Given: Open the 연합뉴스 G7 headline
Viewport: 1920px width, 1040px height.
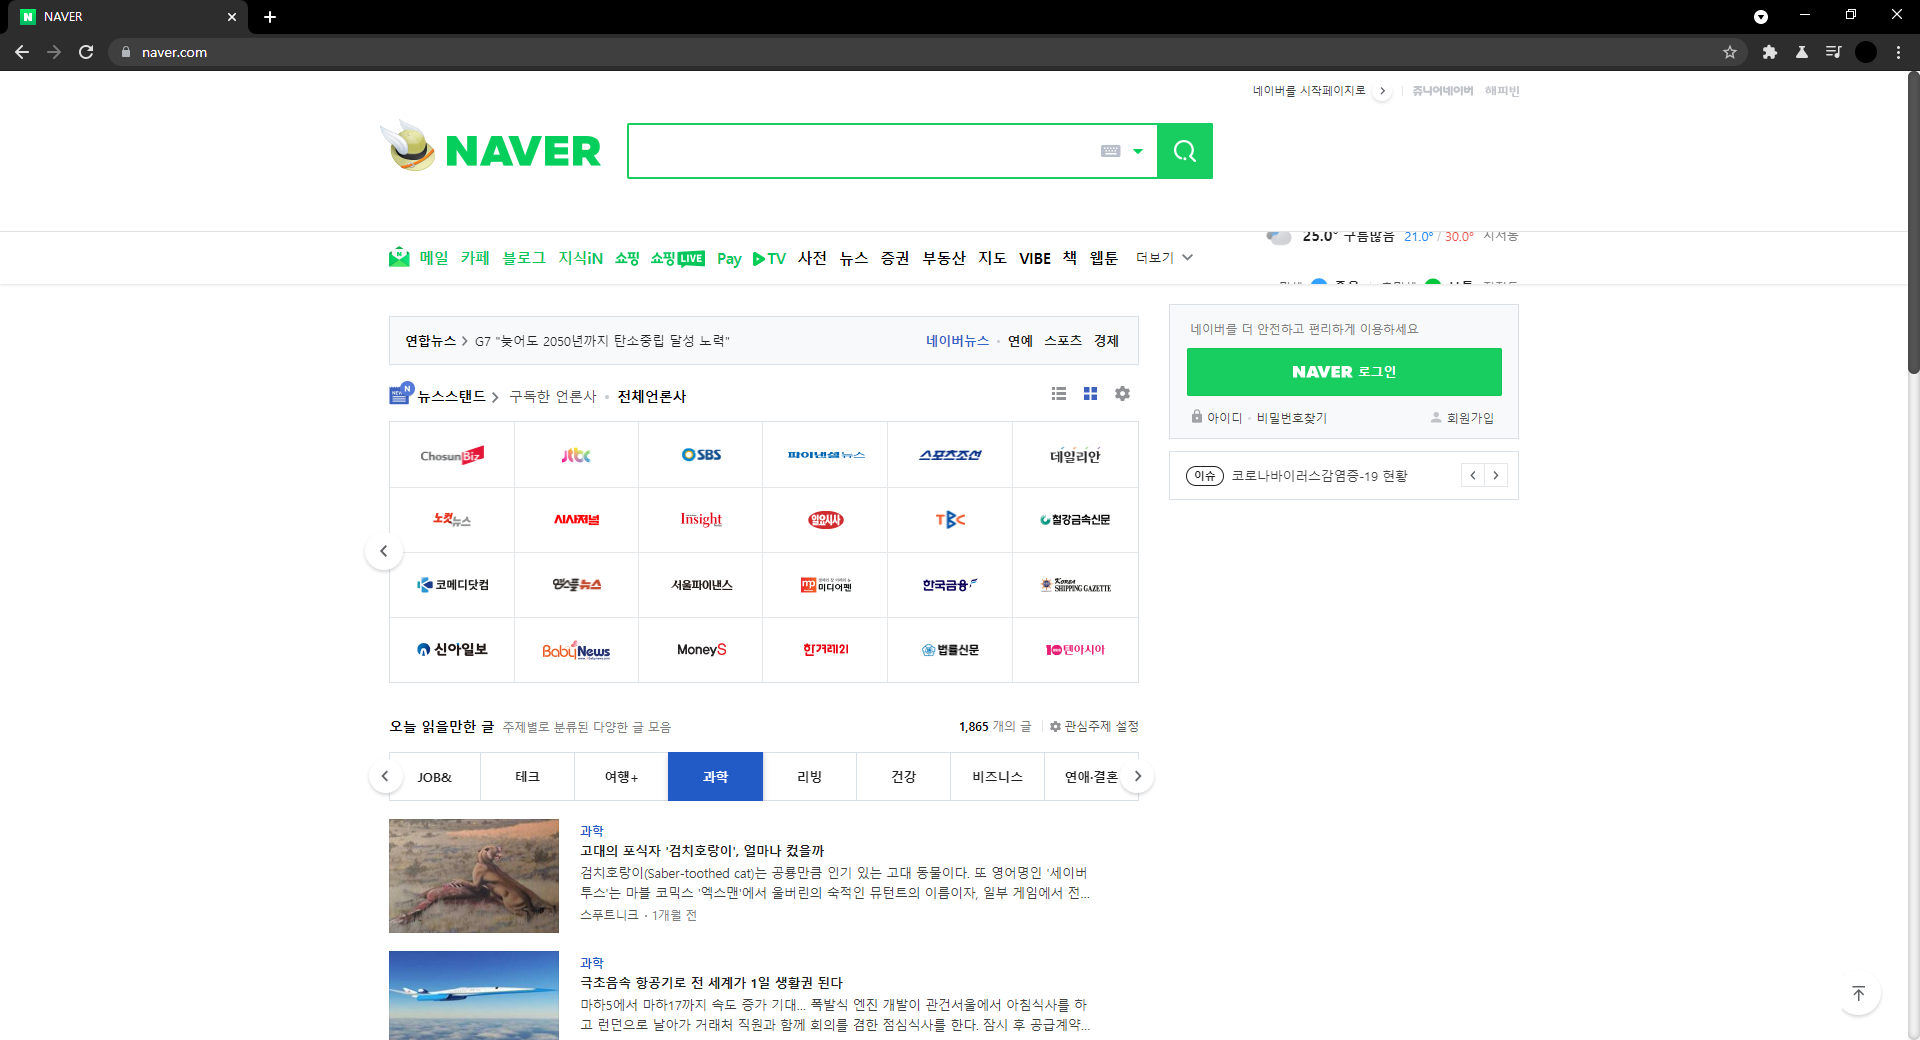Looking at the screenshot, I should click(602, 341).
